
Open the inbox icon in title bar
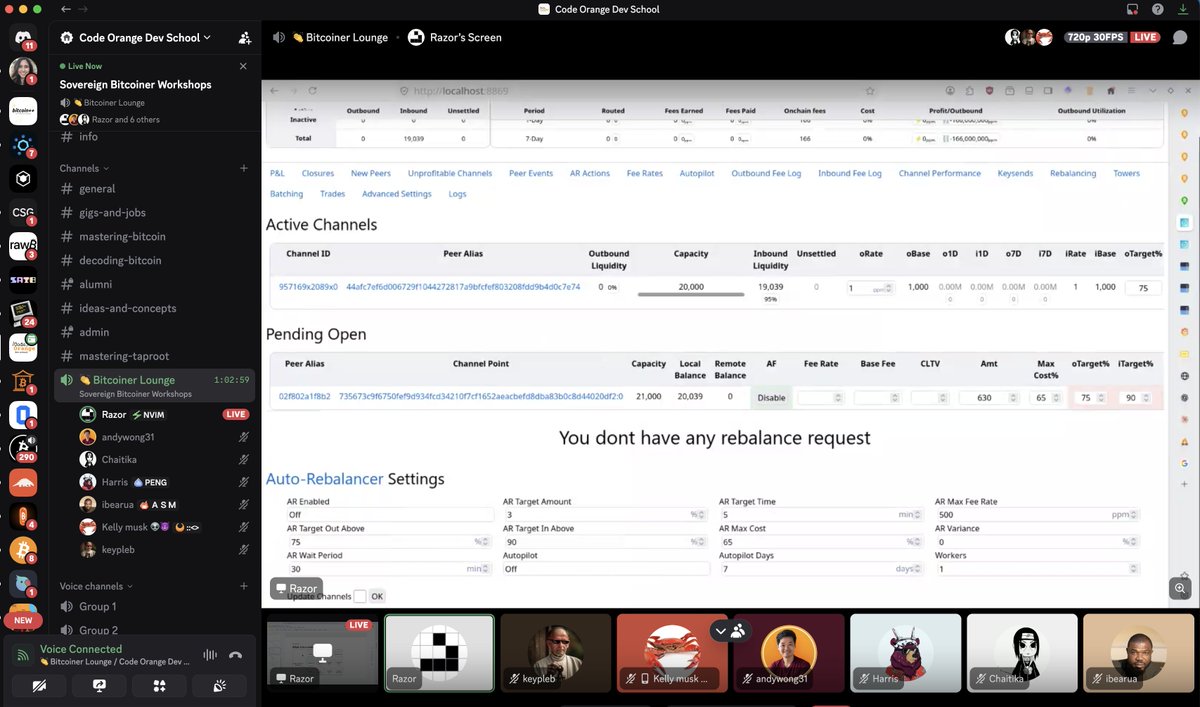pyautogui.click(x=1132, y=9)
